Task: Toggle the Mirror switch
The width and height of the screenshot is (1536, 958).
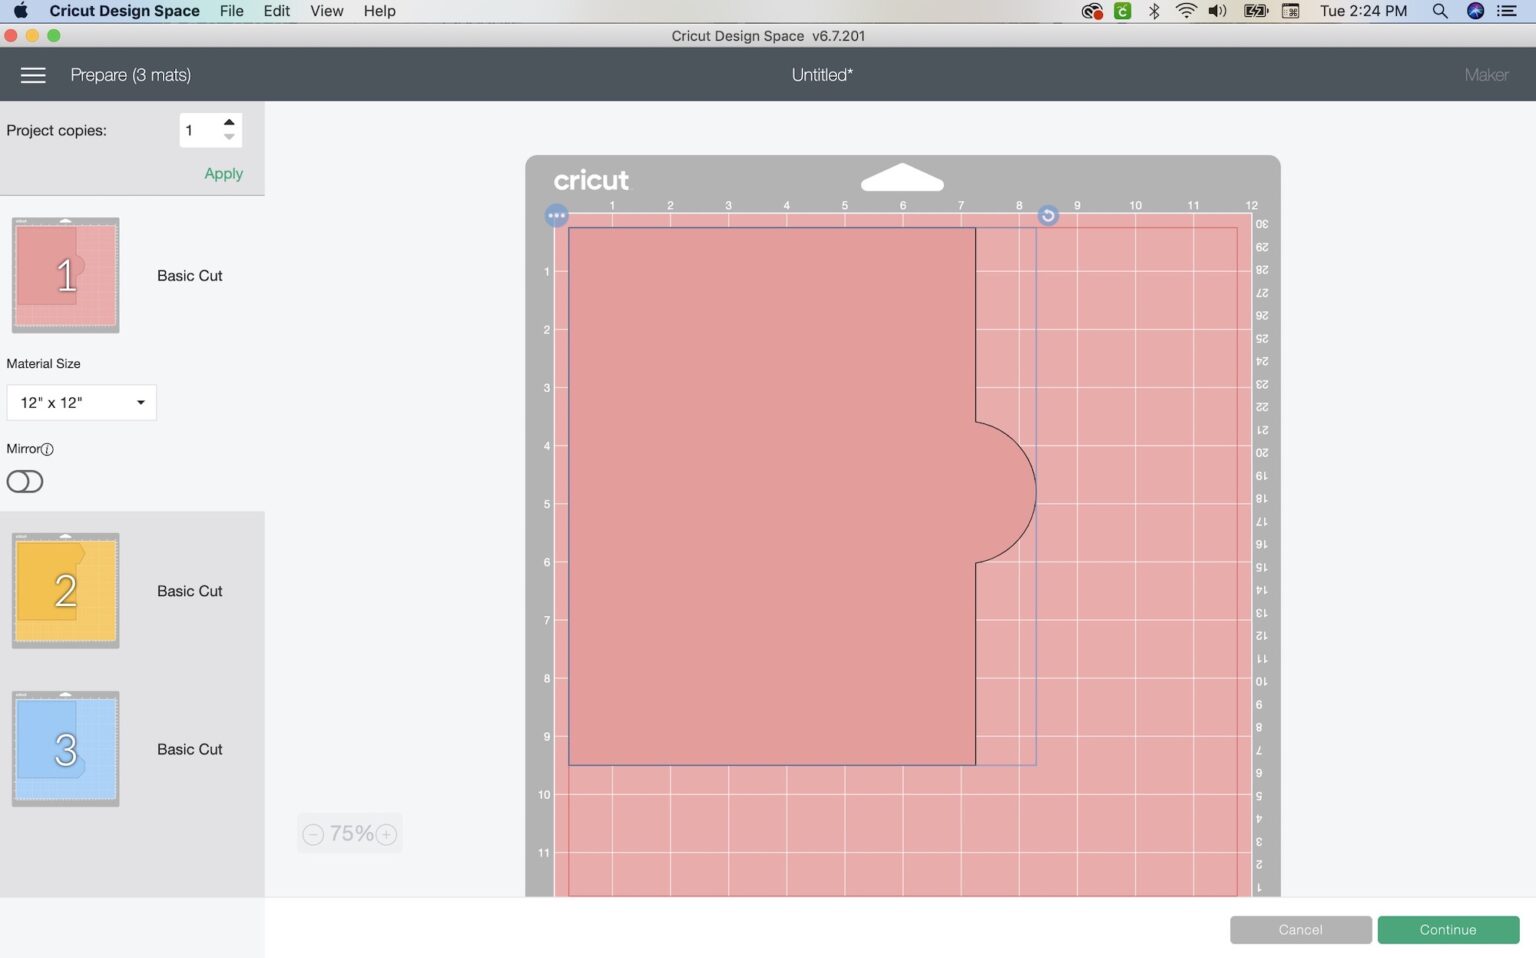Action: [25, 482]
